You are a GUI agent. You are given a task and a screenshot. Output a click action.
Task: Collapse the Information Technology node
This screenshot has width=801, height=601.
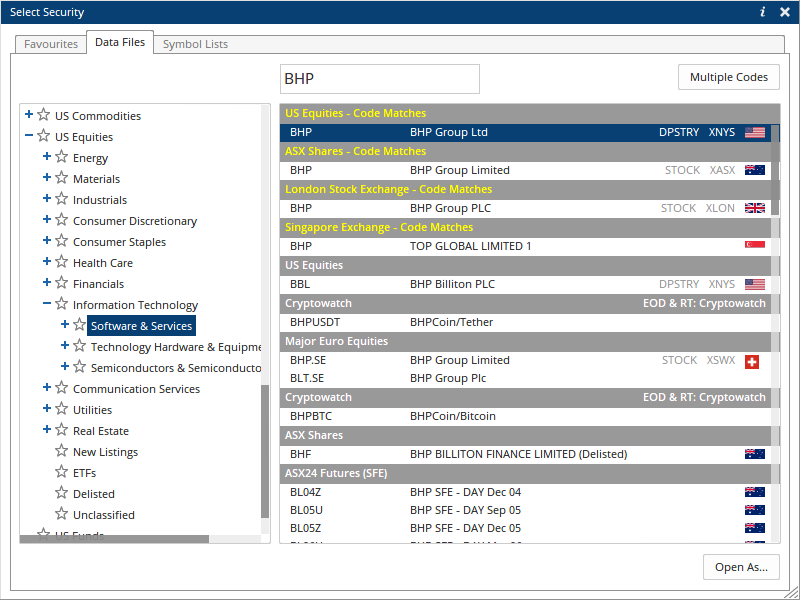click(47, 303)
